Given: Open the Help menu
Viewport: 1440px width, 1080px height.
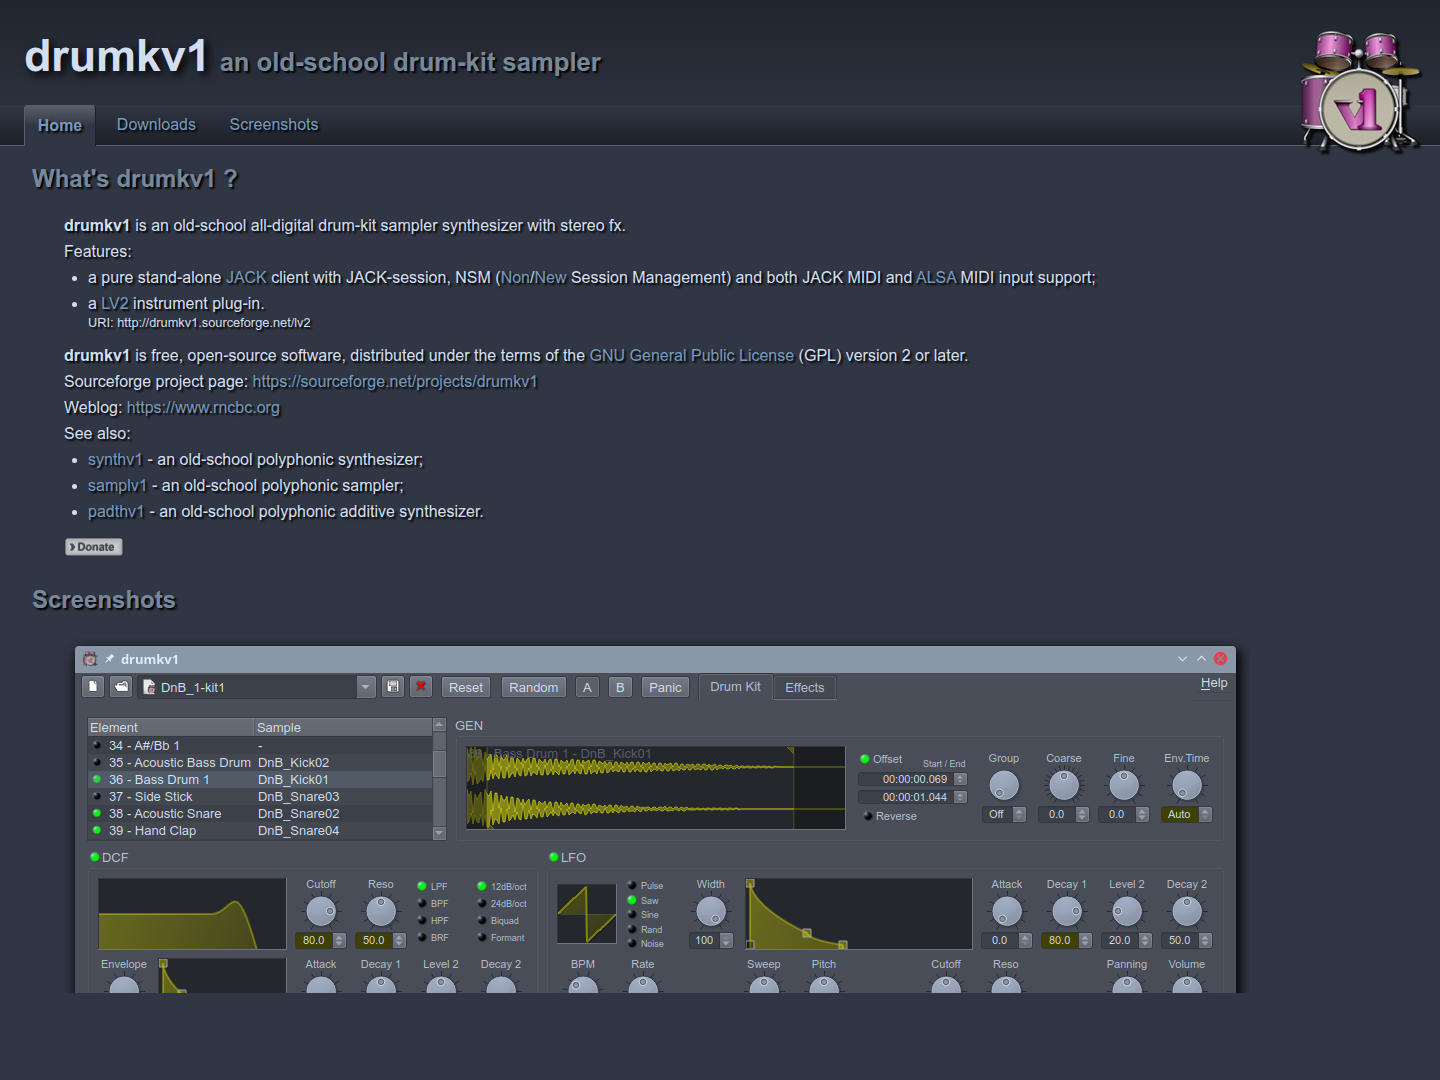Looking at the screenshot, I should click(1214, 683).
